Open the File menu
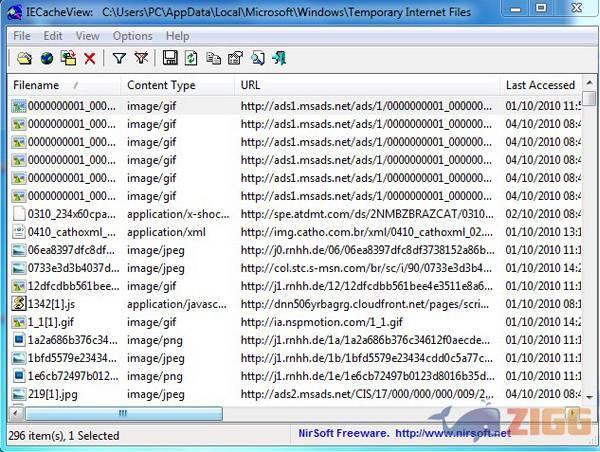Screen dimensions: 600x452 tap(22, 36)
